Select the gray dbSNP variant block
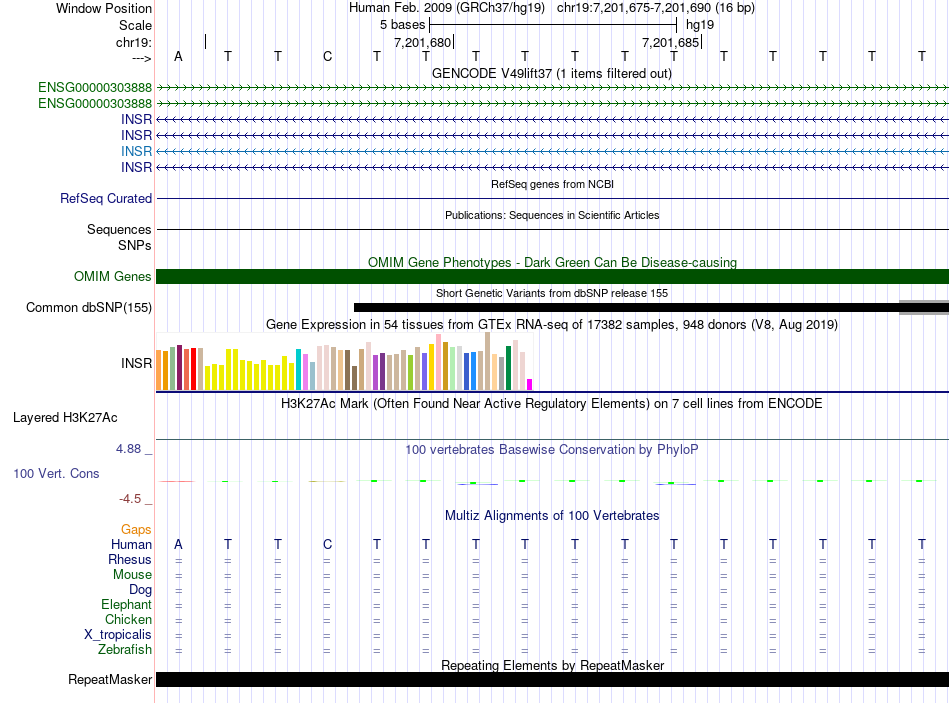Screen dimensions: 950x703 923,307
